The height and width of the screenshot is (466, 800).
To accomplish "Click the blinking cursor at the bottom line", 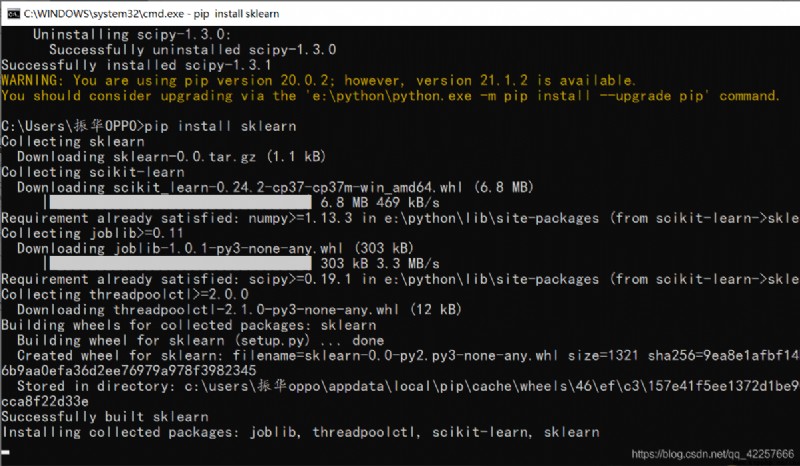I will (6, 452).
